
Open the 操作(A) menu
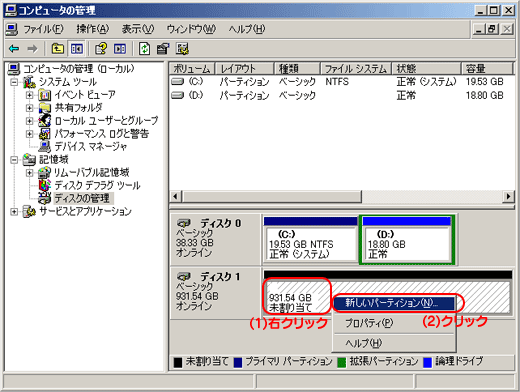pos(92,29)
